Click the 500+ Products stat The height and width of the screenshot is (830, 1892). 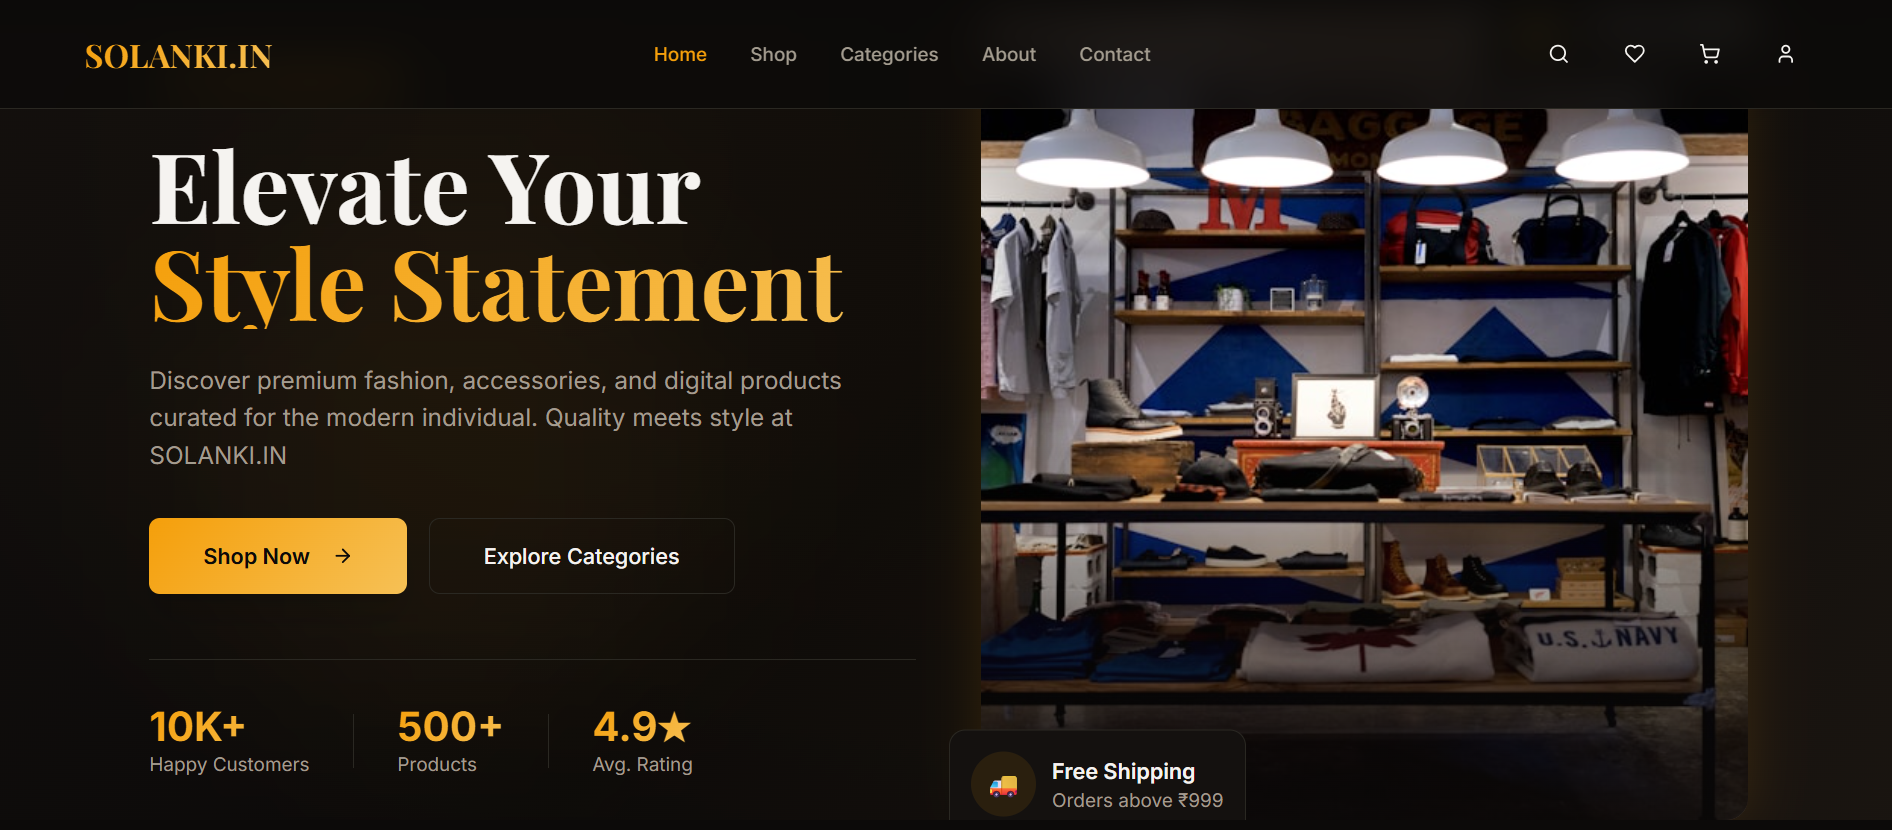point(449,741)
